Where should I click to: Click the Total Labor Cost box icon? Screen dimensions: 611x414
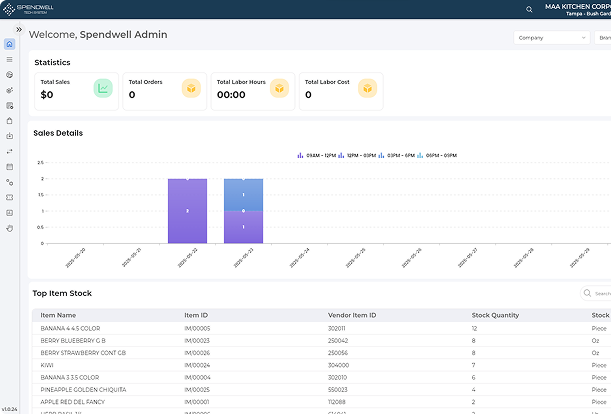[367, 88]
